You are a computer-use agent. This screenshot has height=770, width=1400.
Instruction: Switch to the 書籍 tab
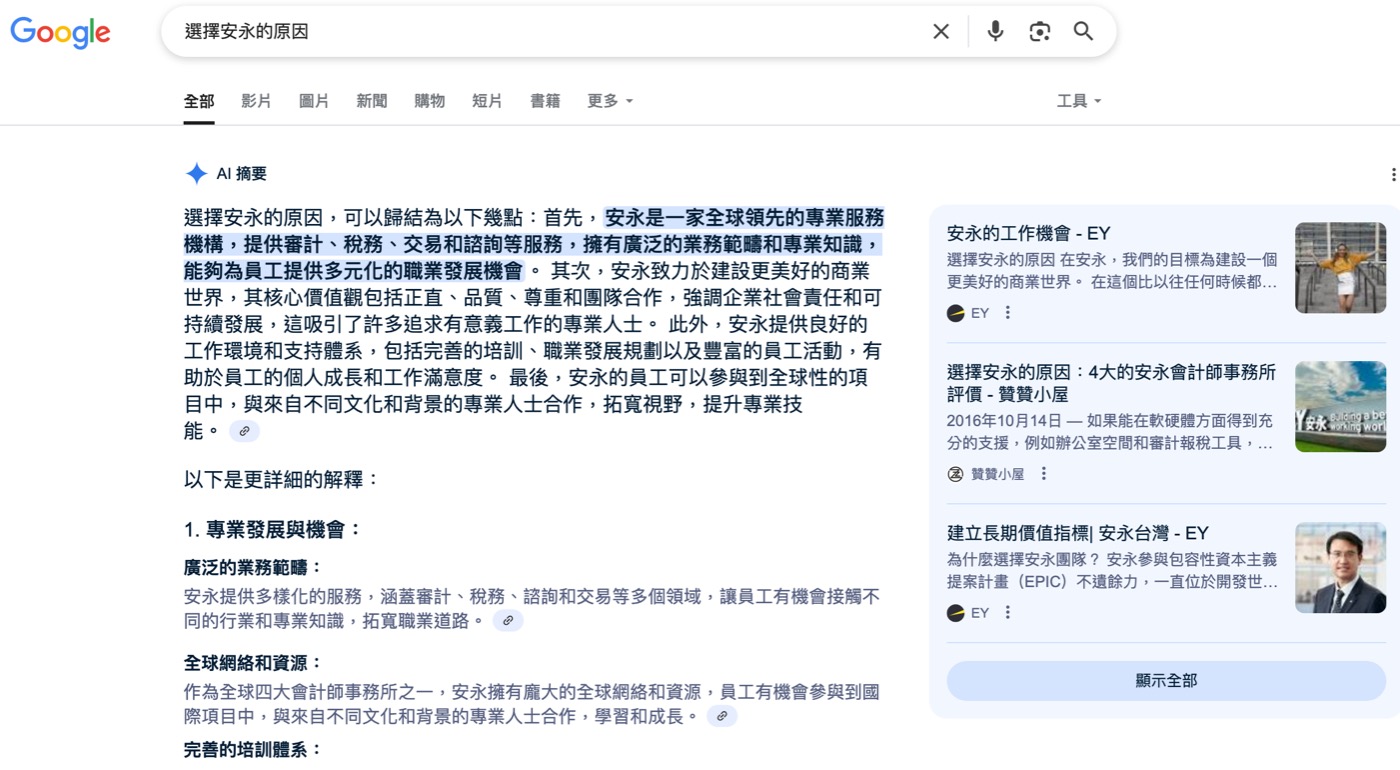[545, 101]
